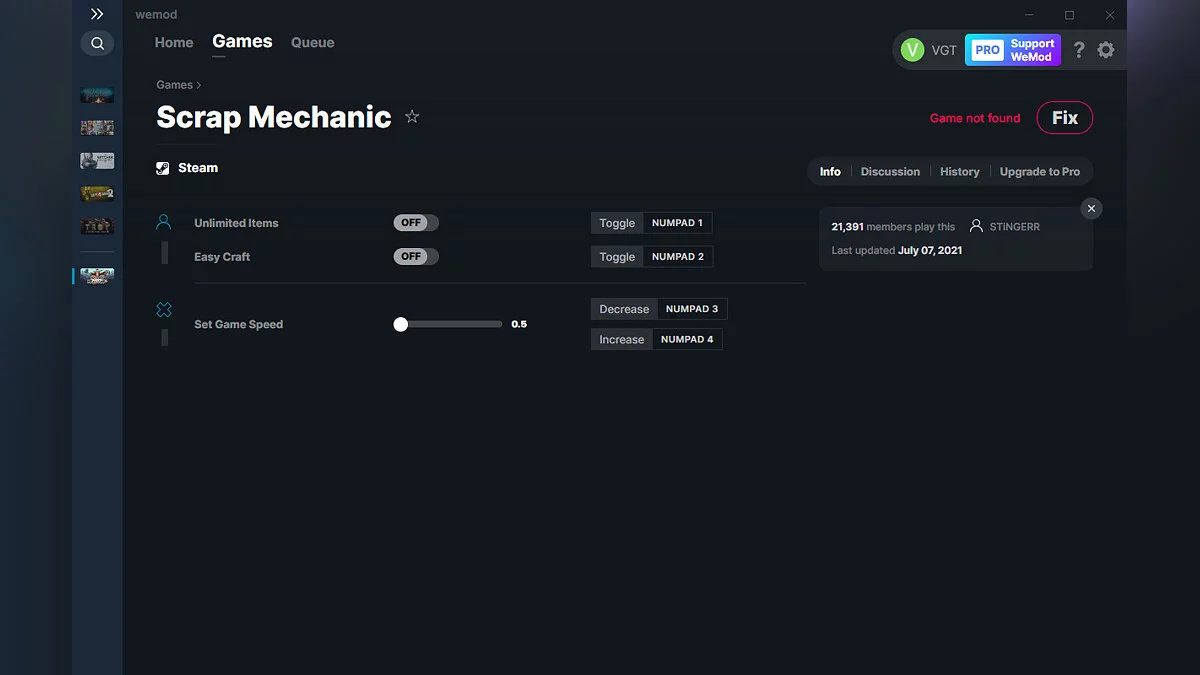
Task: Select Upgrade to Pro
Action: pos(1040,171)
